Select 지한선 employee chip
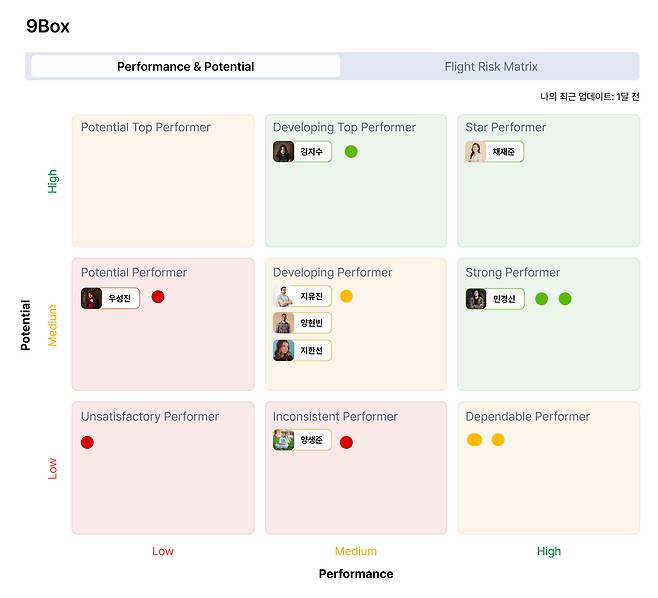The image size is (658, 598). [302, 350]
